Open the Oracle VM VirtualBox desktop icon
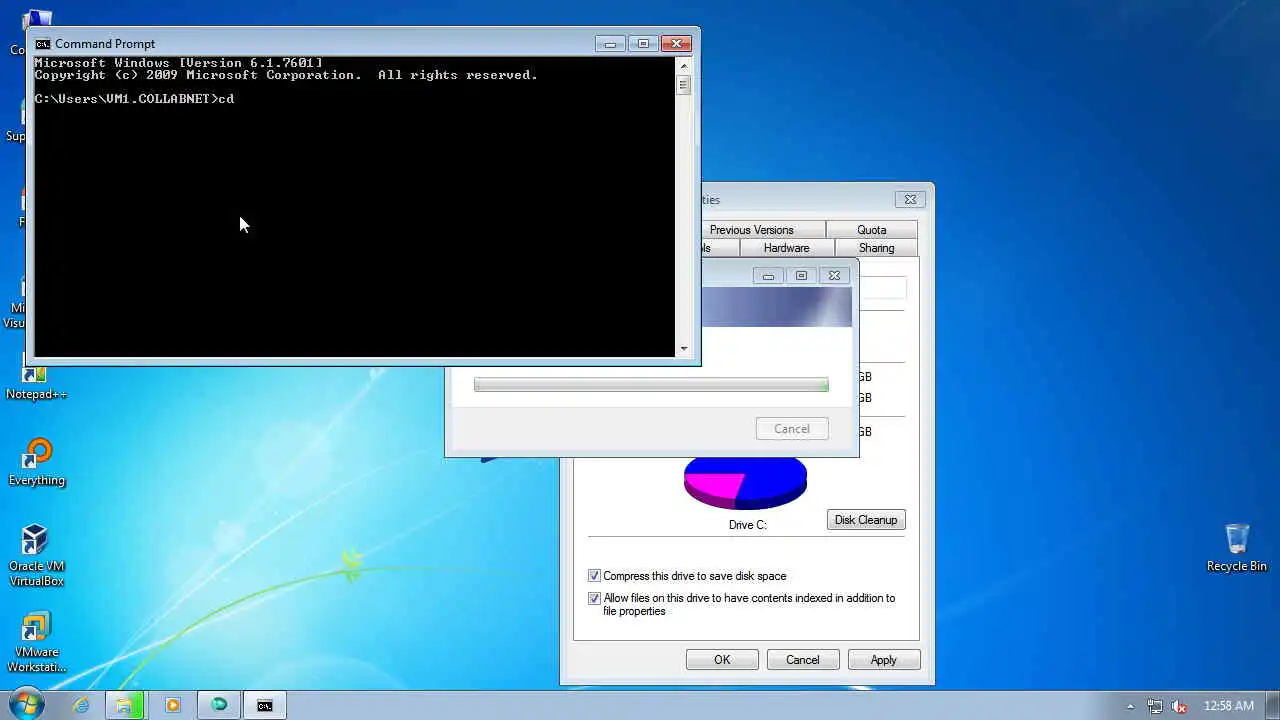Screen dimensions: 1280x720 pos(37,555)
